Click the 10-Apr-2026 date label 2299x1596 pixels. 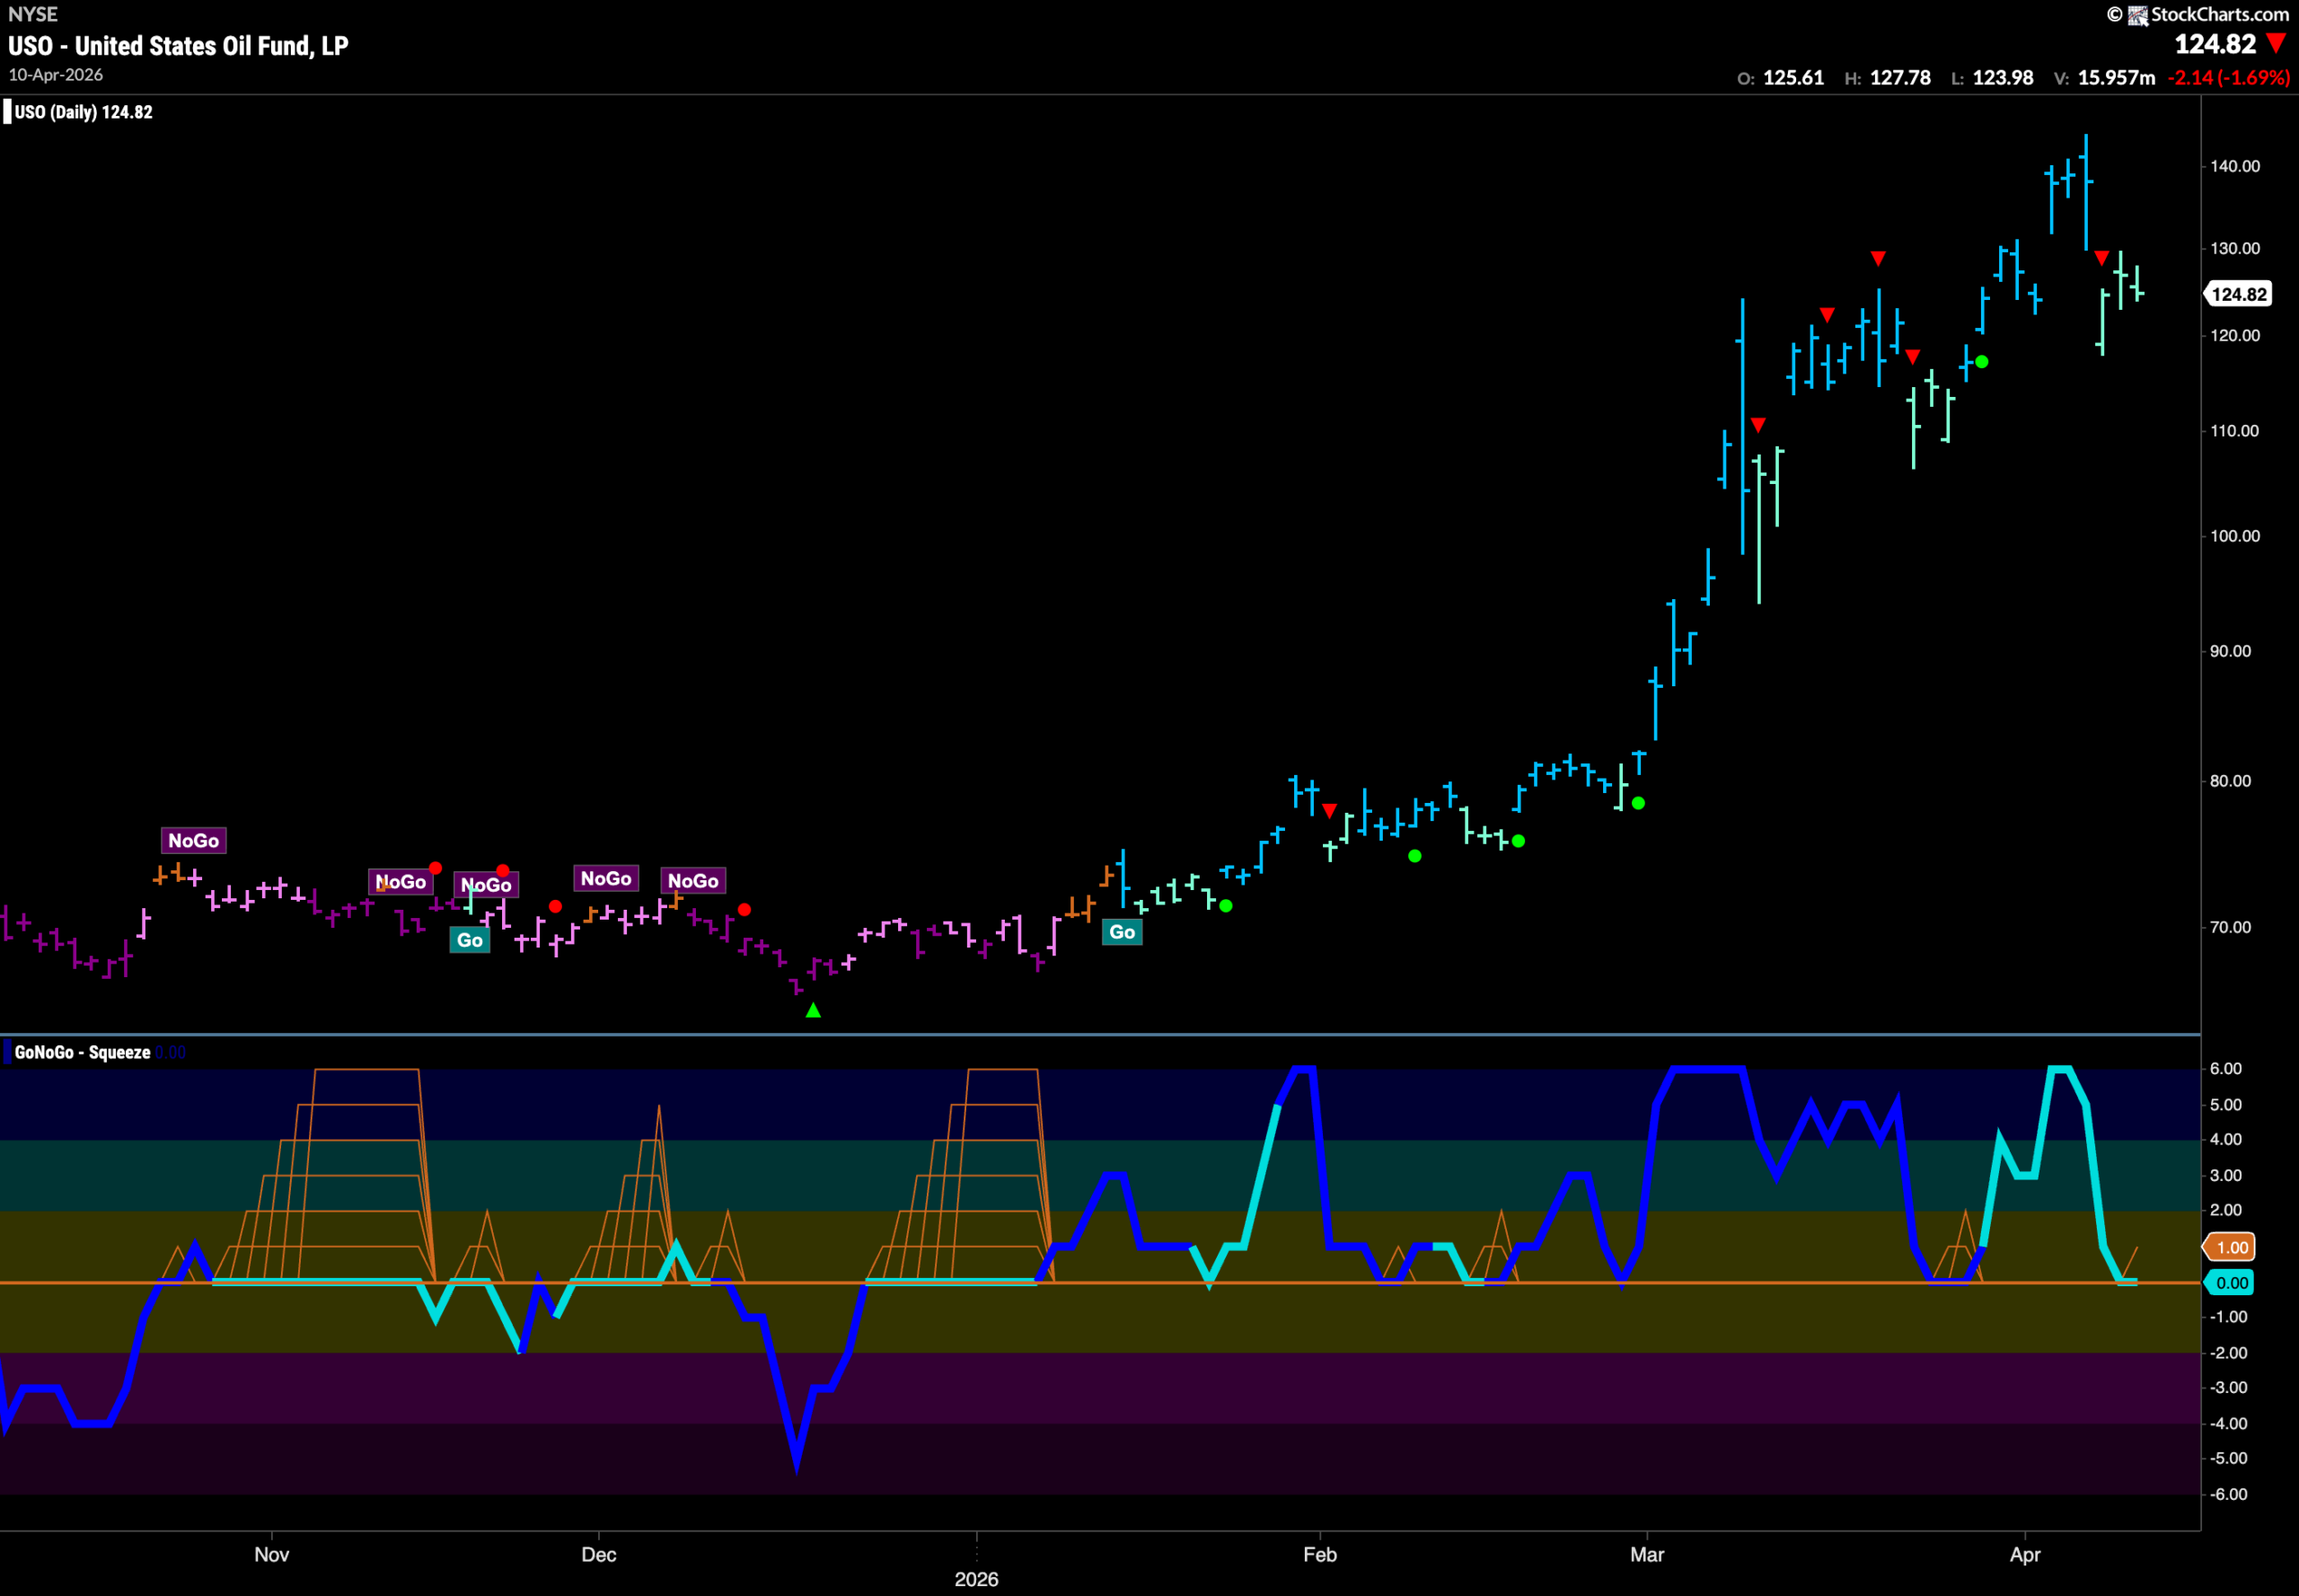pos(56,75)
